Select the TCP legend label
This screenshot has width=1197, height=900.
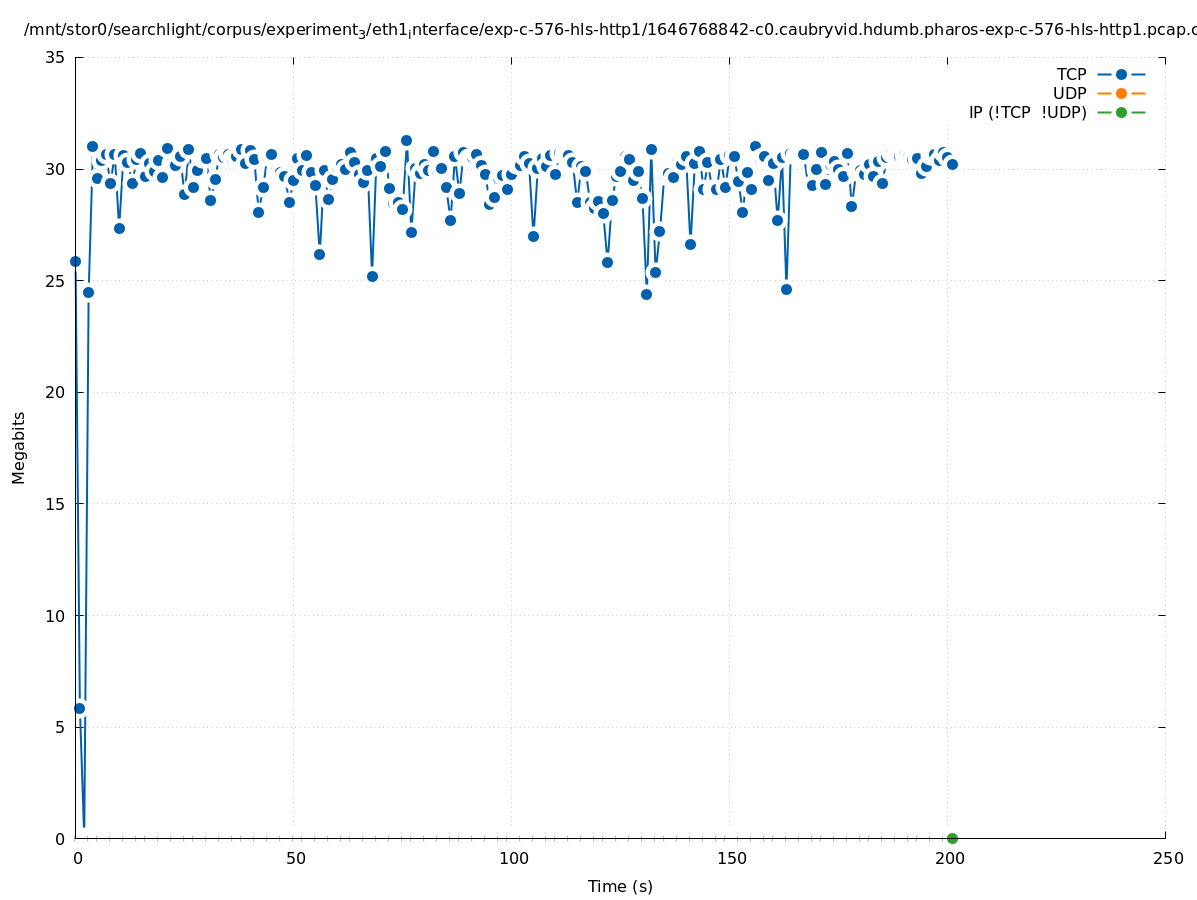click(x=1071, y=74)
